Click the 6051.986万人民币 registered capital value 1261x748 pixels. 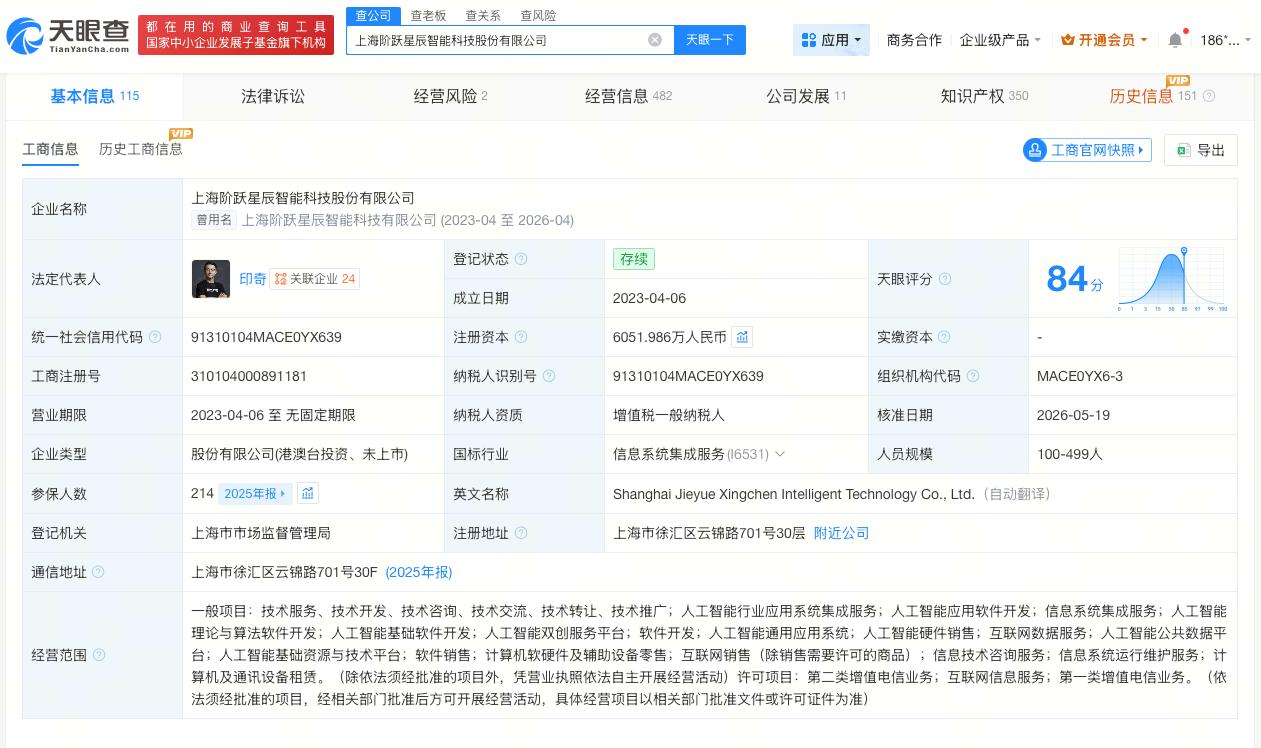[670, 337]
